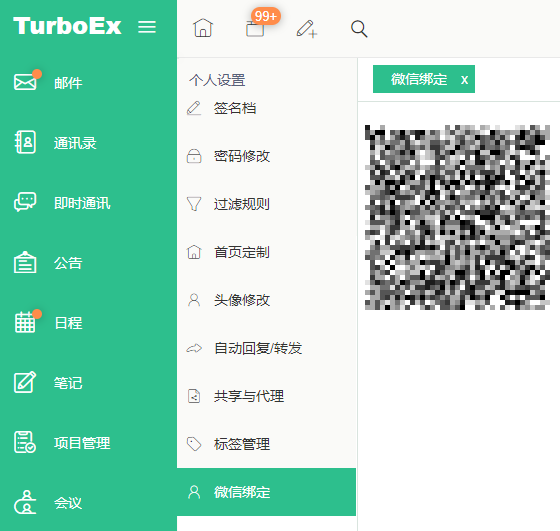The image size is (560, 531).
Task: Open search with the magnifier icon
Action: pos(359,29)
